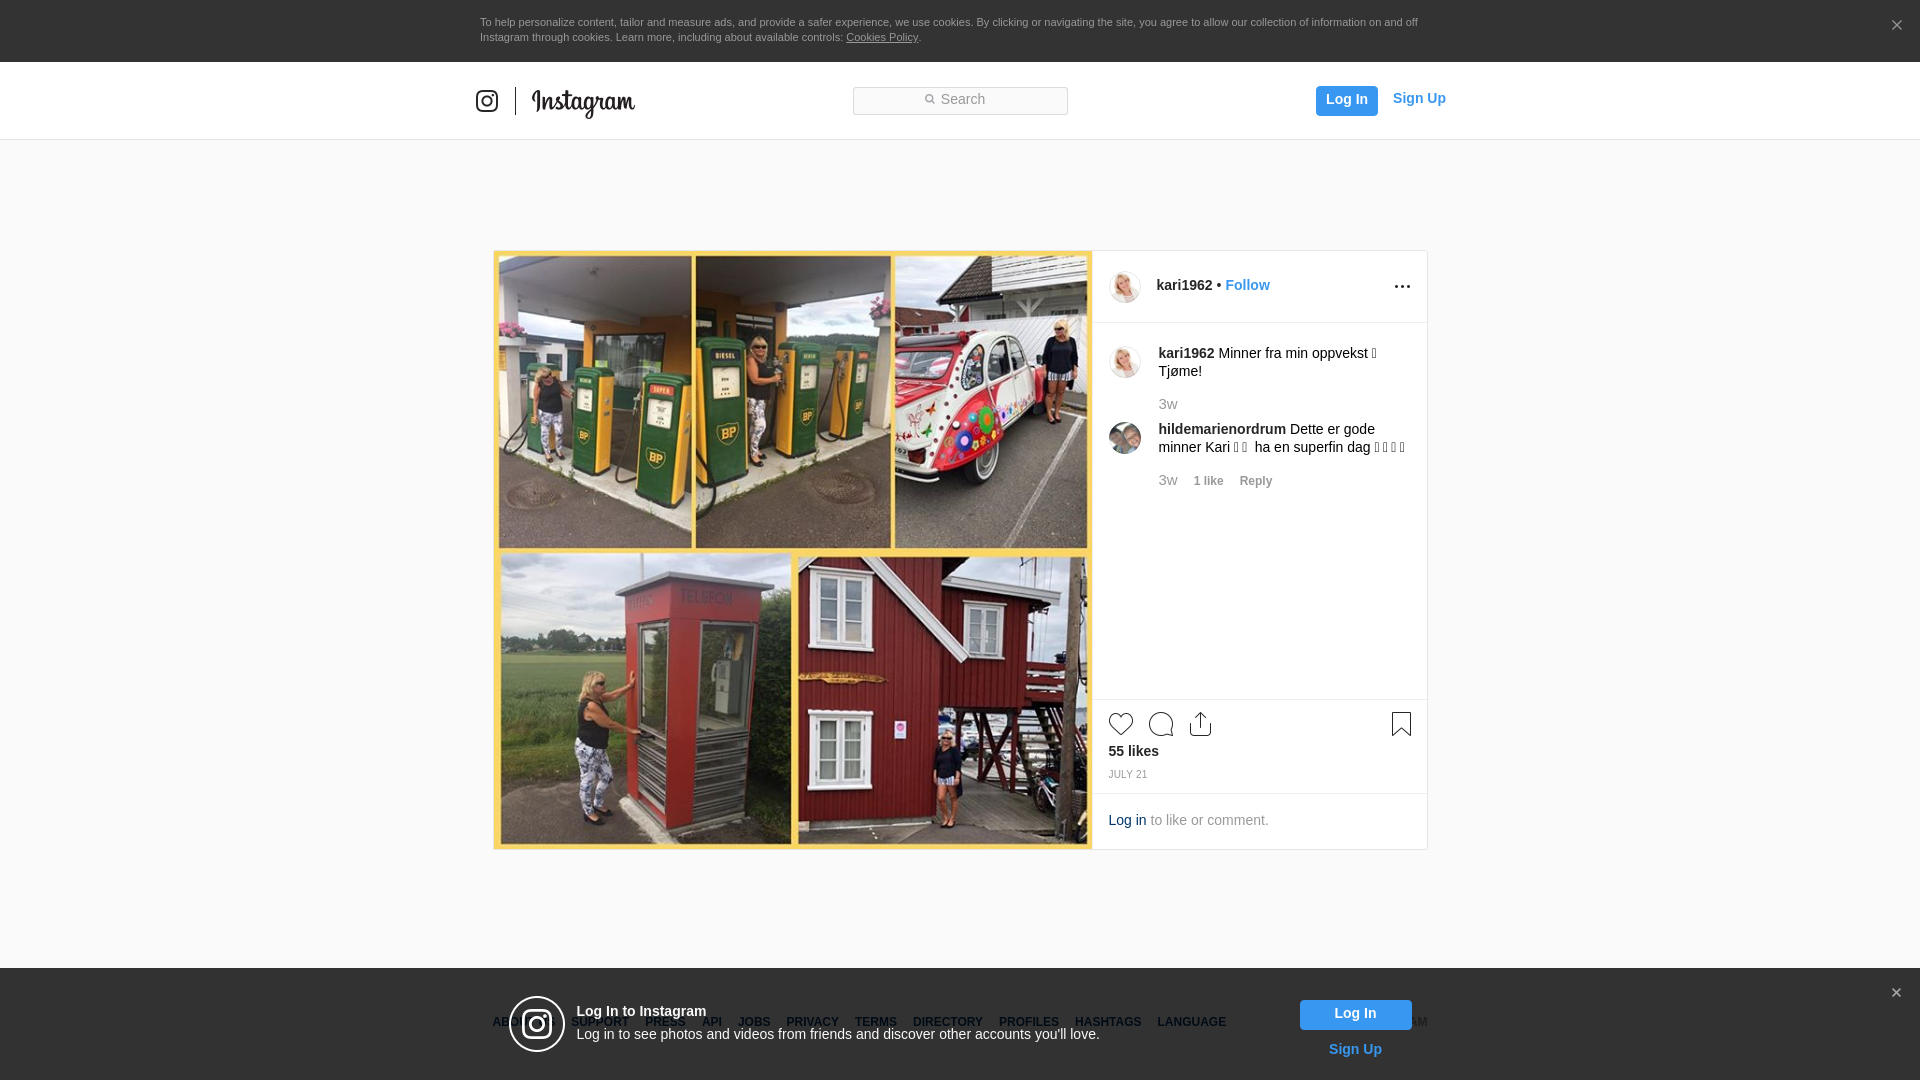Screen dimensions: 1920x1080
Task: Open the API footer link
Action: pyautogui.click(x=712, y=1022)
